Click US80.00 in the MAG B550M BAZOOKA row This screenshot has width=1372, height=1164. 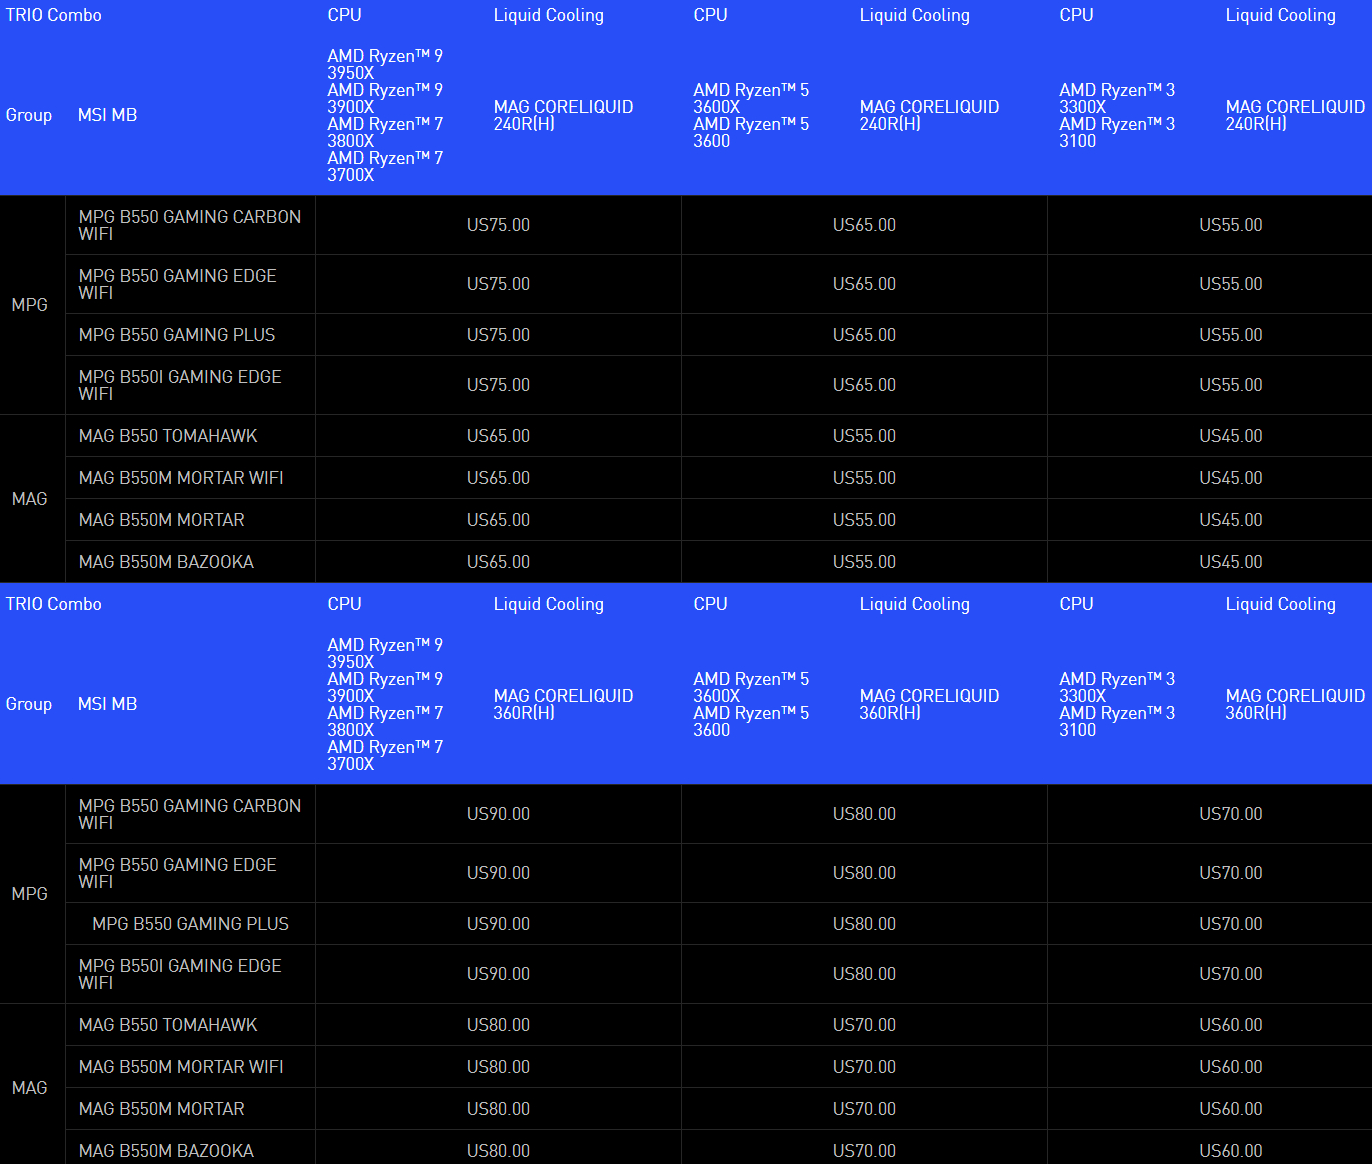point(498,1151)
